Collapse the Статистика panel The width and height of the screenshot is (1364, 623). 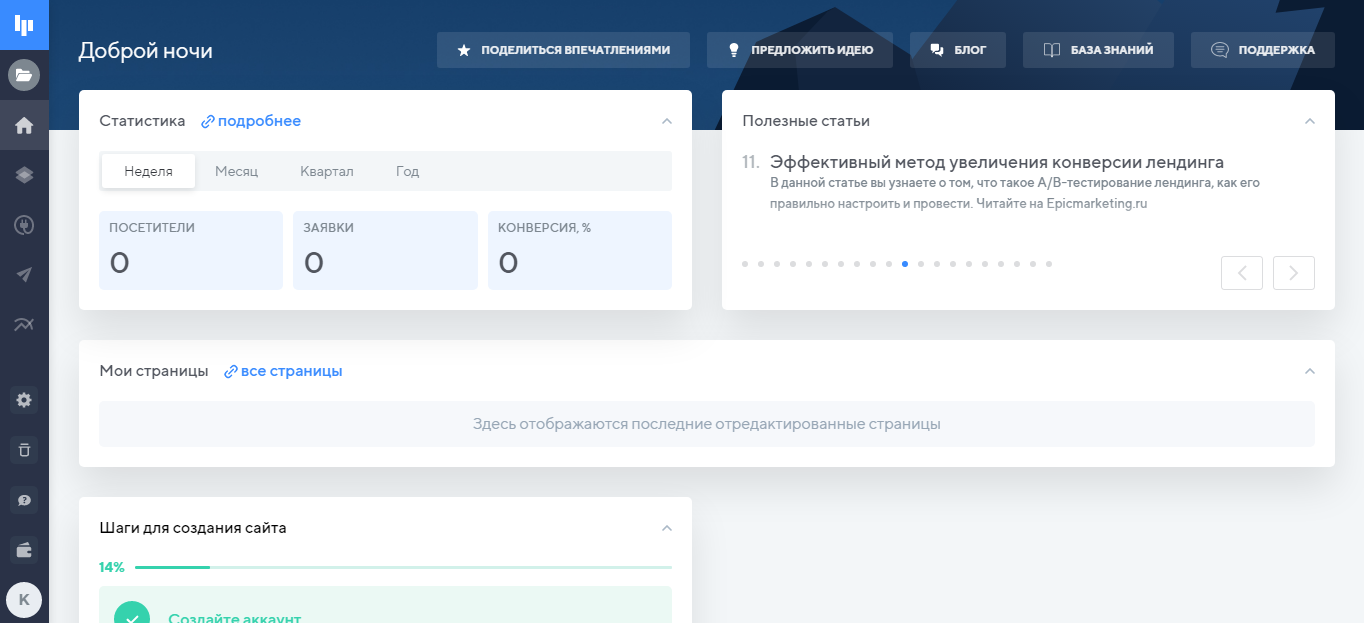[667, 121]
